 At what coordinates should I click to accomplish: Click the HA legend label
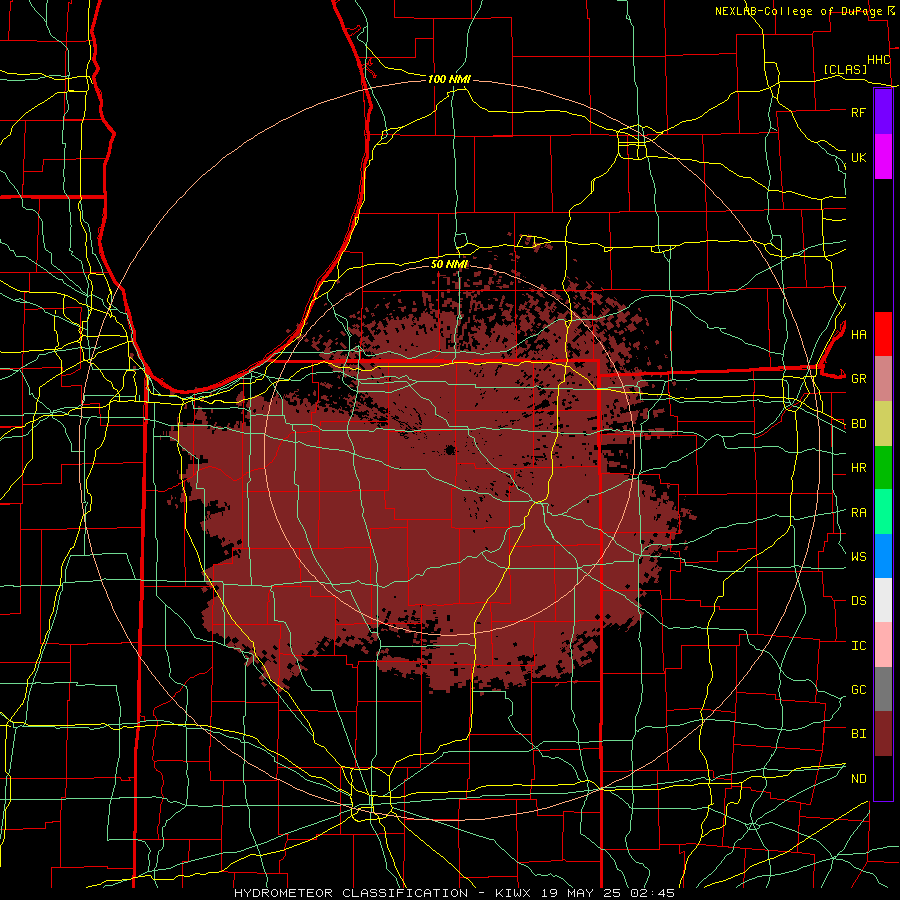click(858, 335)
